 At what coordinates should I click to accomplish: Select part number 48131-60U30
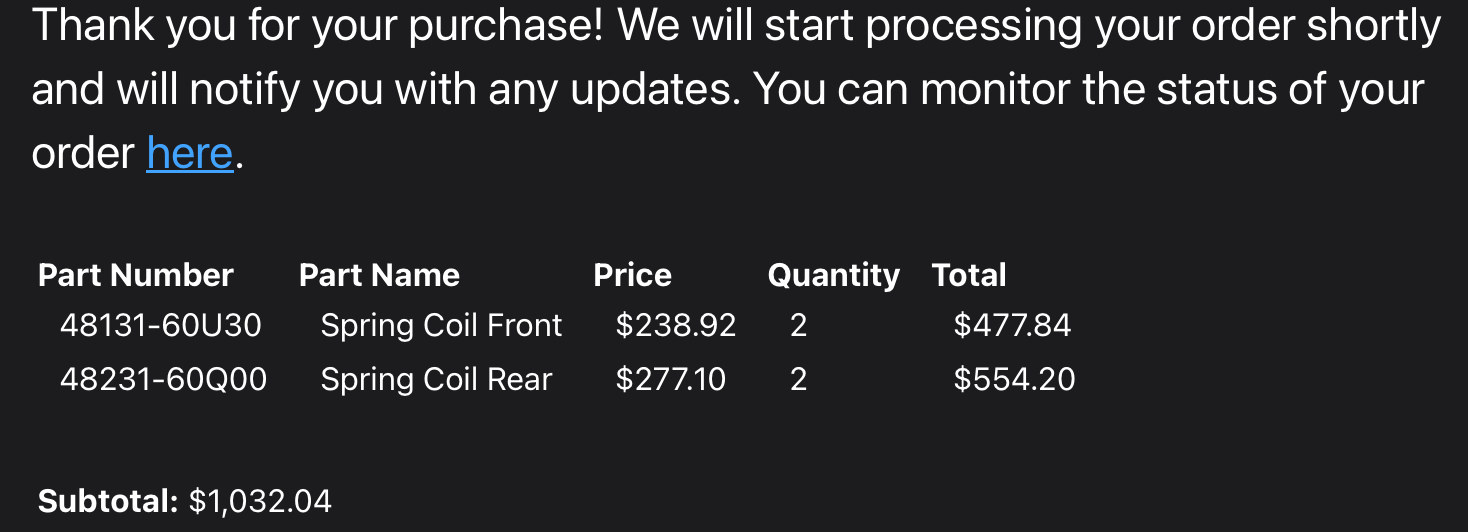(161, 325)
